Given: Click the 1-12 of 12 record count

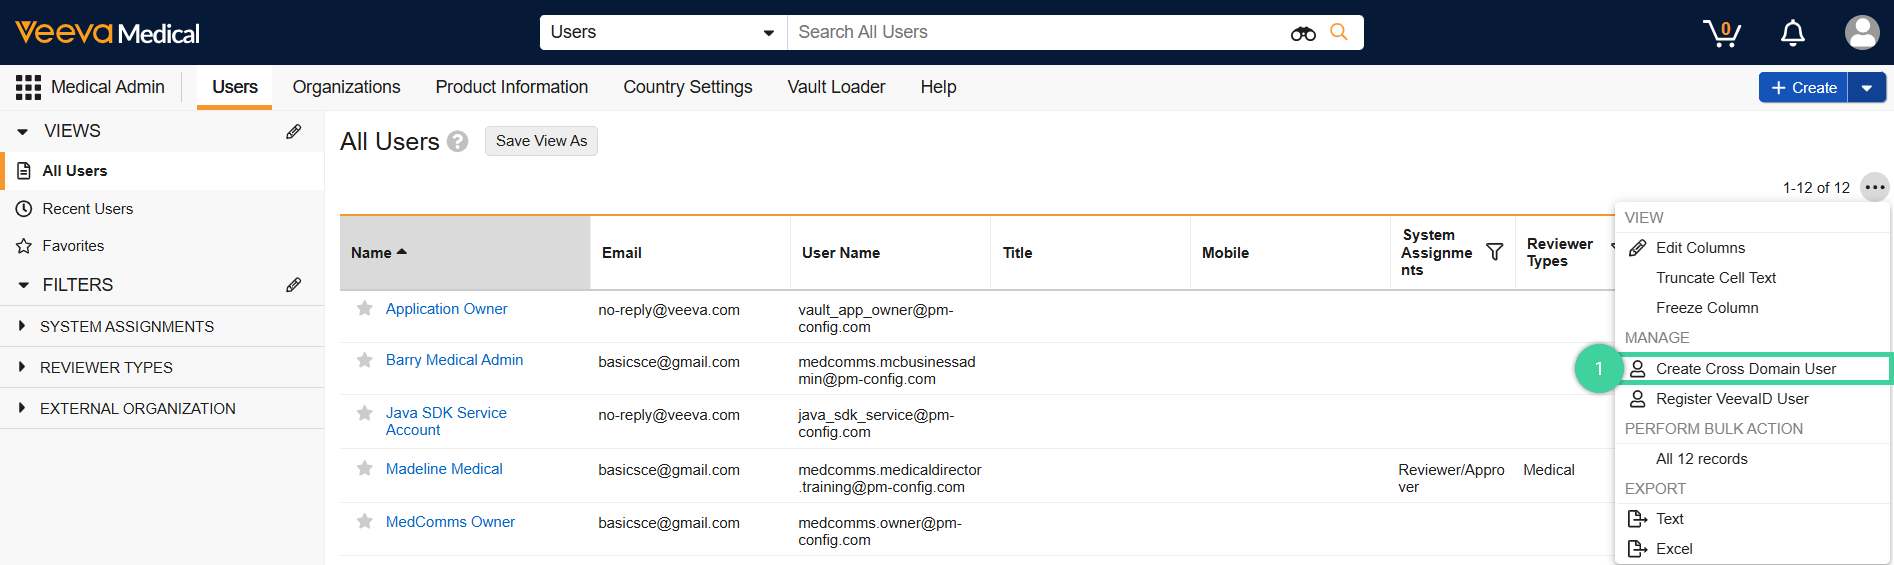Looking at the screenshot, I should [x=1816, y=188].
